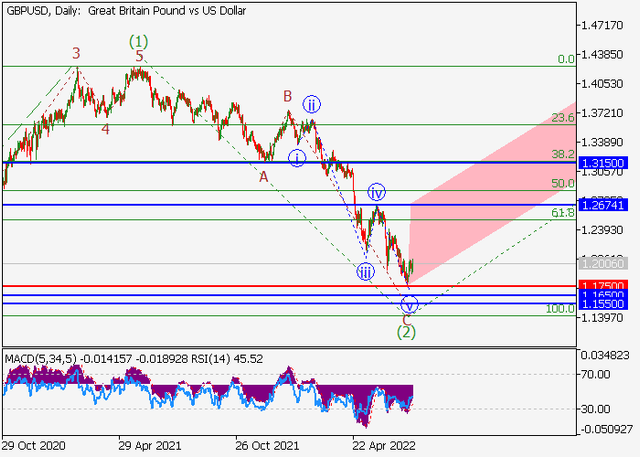
Task: Click the 1.40530 price axis value
Action: (x=602, y=84)
